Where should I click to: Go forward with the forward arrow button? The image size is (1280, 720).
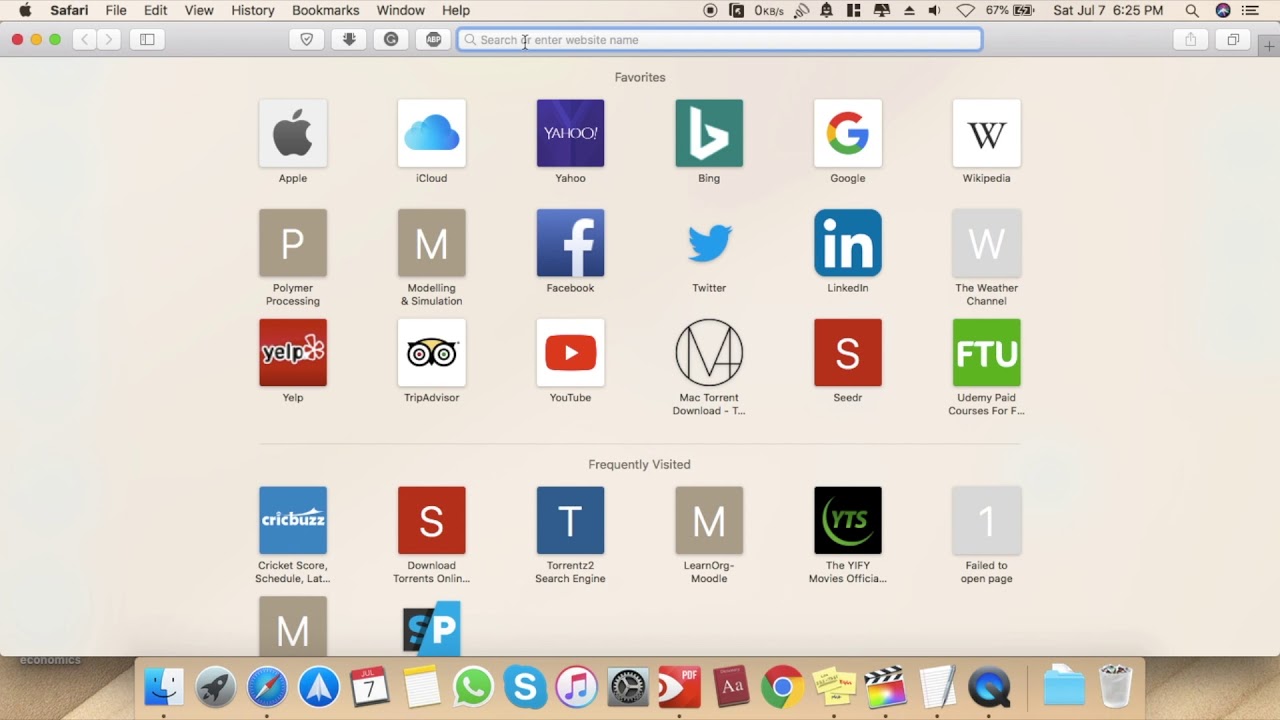(x=109, y=40)
